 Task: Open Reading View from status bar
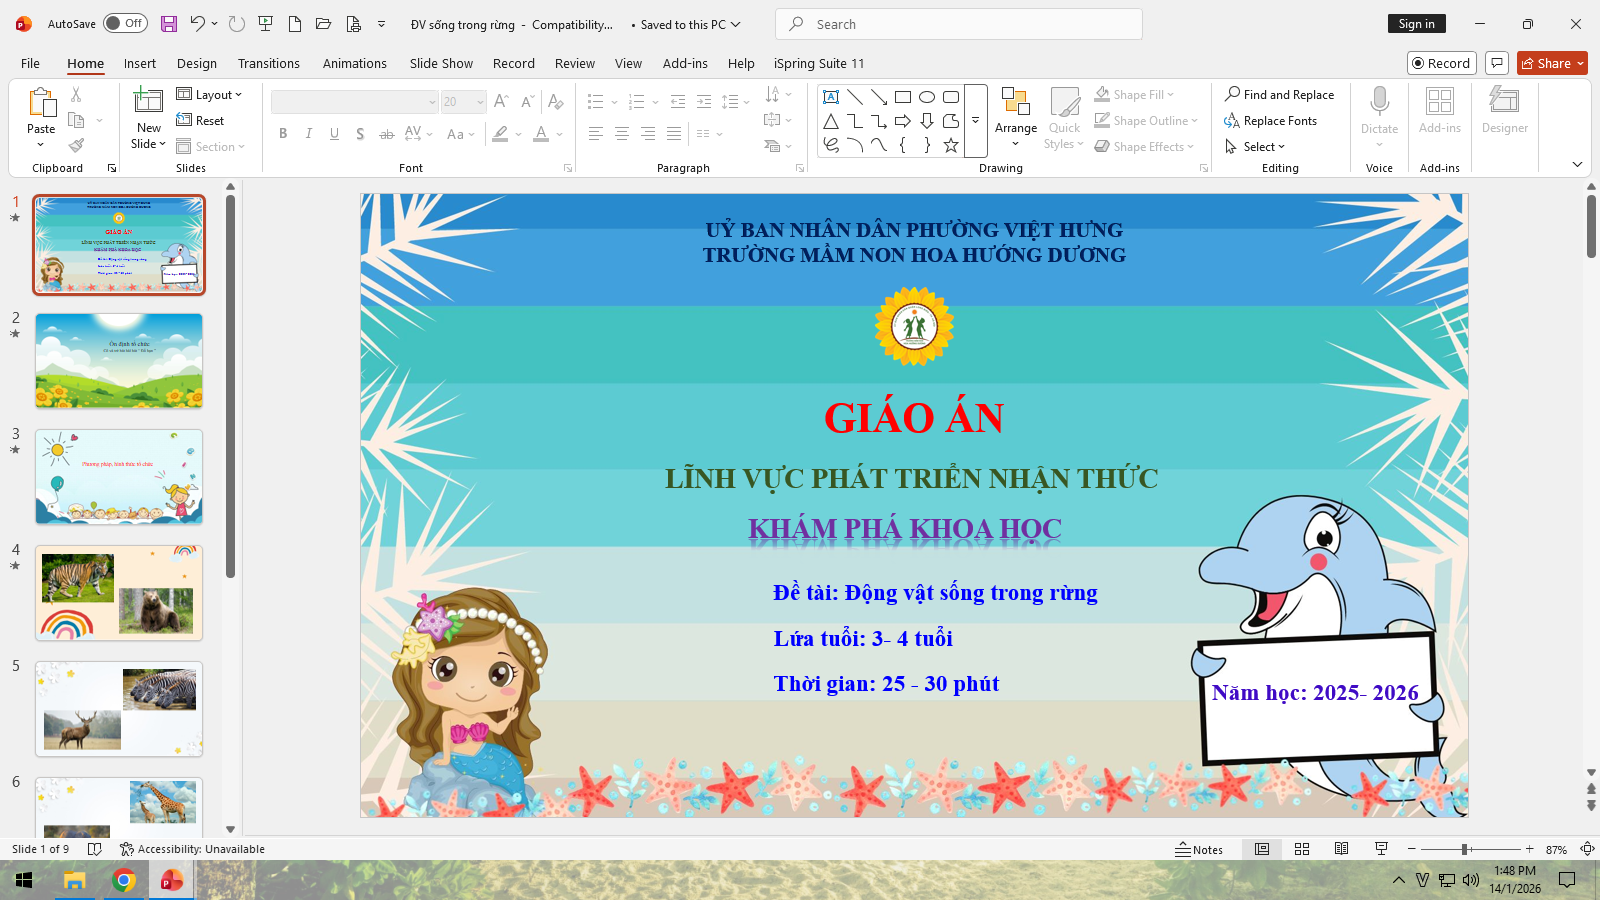(x=1341, y=849)
